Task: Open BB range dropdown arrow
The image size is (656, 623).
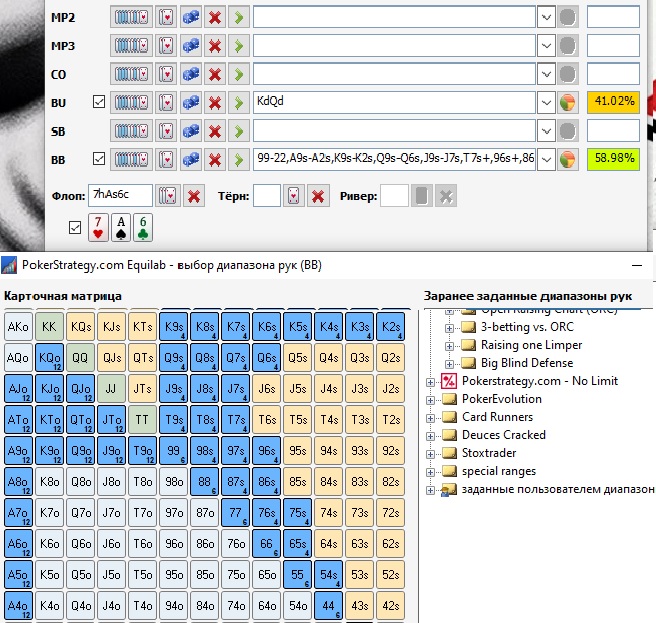Action: 546,159
